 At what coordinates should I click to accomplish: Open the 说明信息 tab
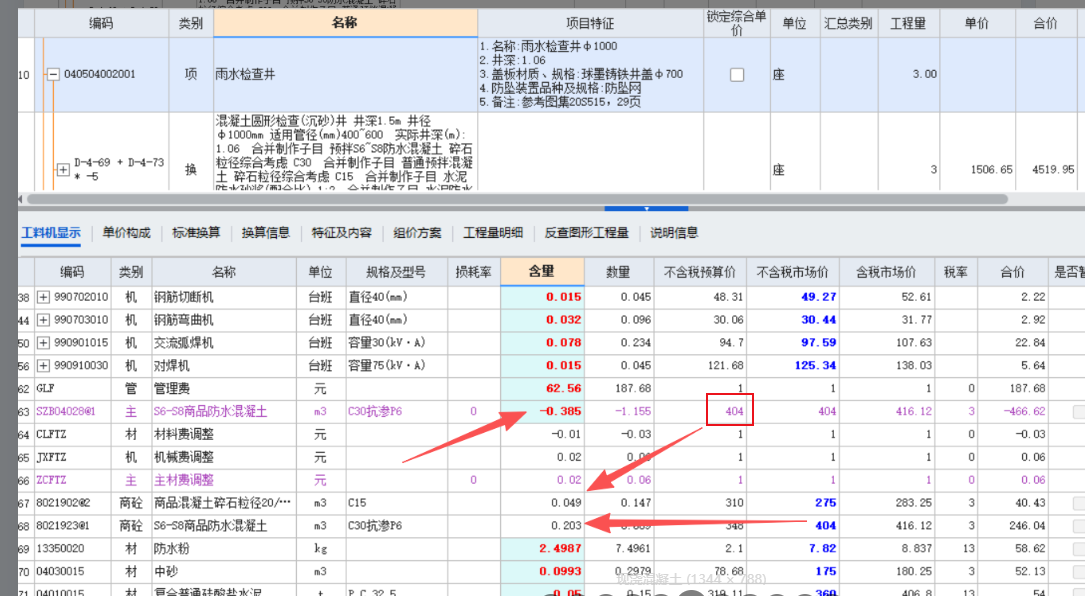pos(674,233)
